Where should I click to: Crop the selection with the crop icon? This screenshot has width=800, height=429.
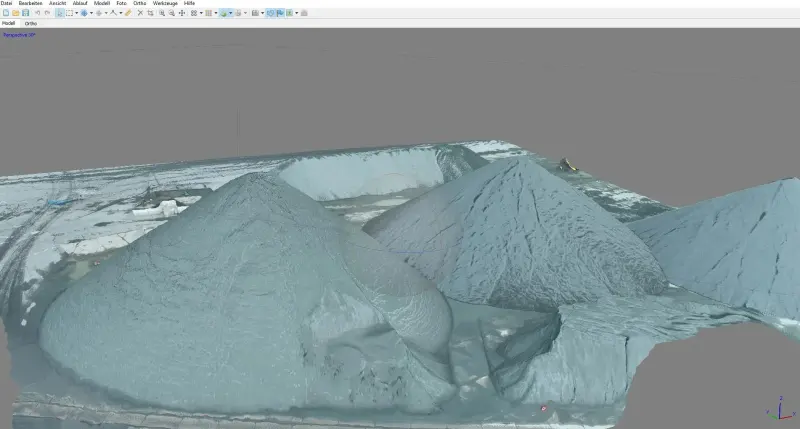[x=150, y=13]
